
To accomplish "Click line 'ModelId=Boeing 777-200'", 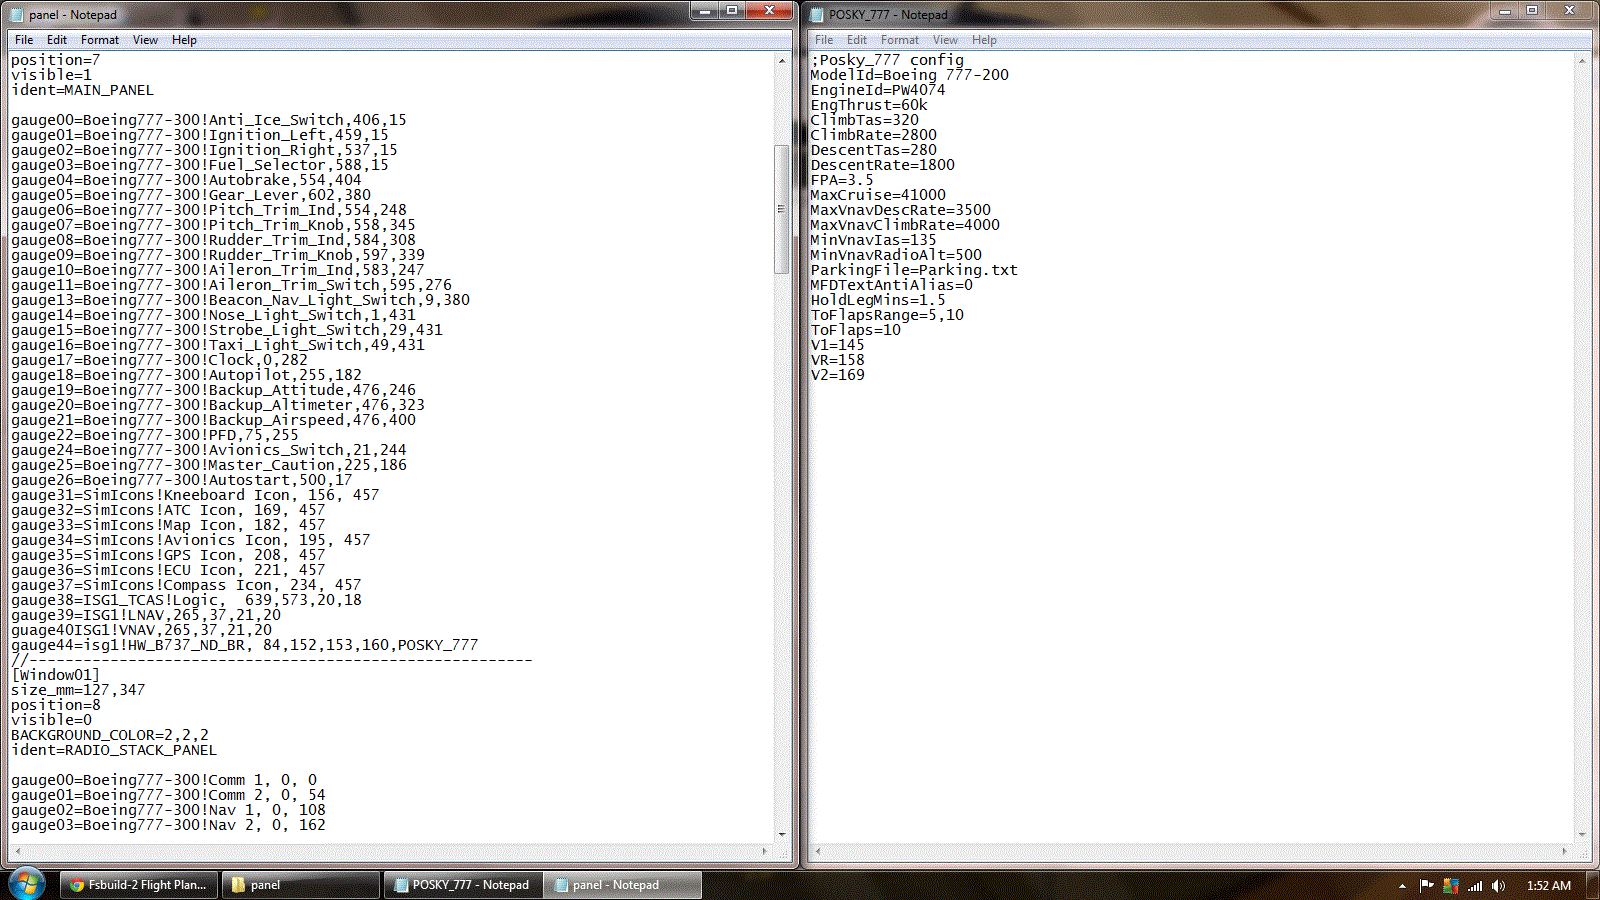I will point(910,75).
